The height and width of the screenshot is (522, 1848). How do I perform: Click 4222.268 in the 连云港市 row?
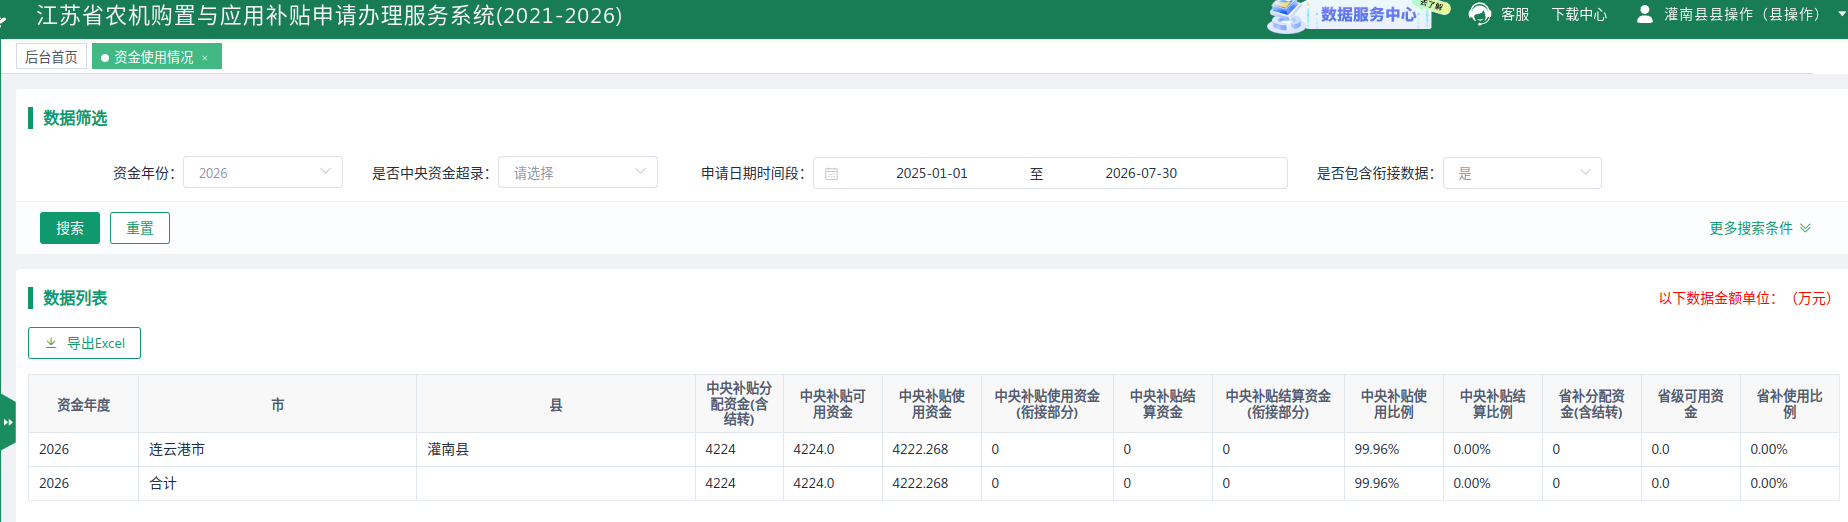click(x=920, y=450)
